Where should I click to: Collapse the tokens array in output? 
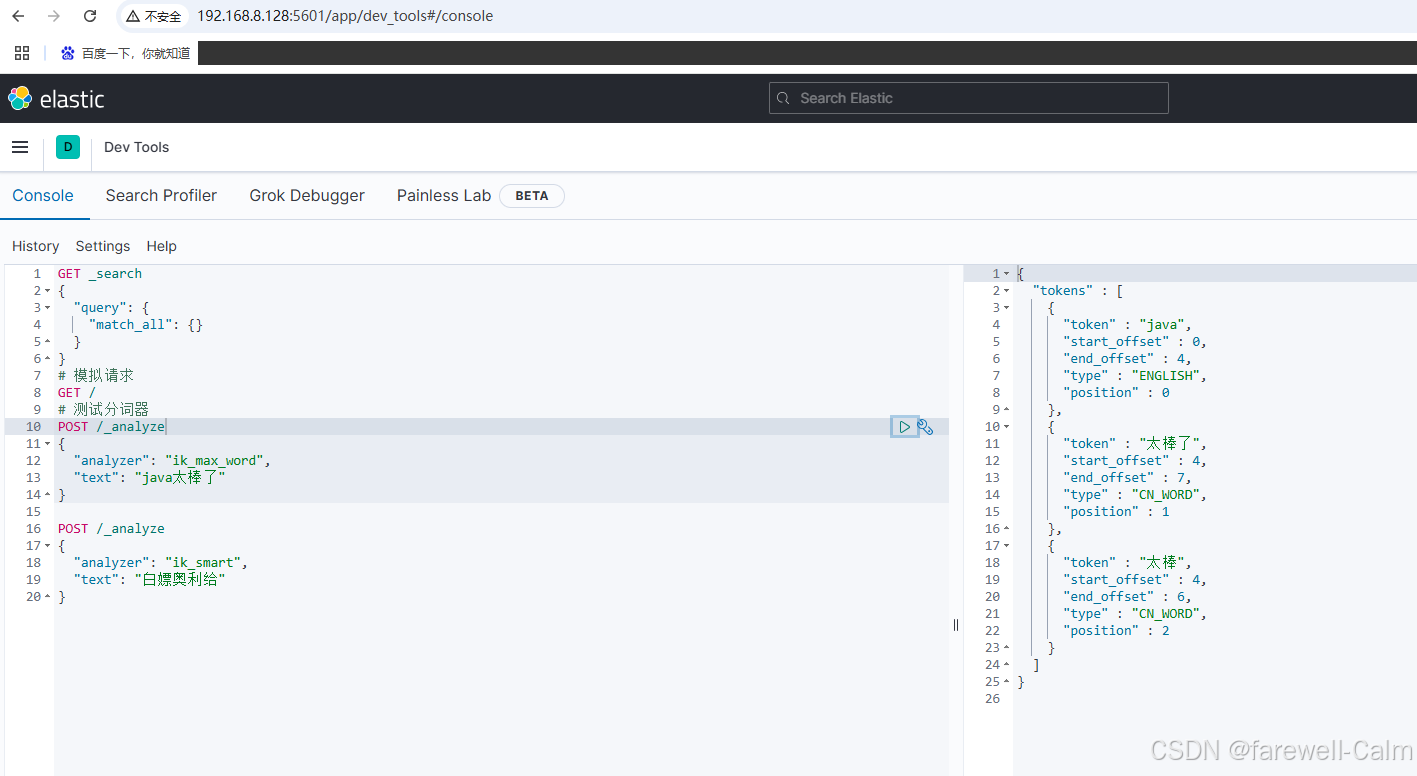coord(1006,291)
